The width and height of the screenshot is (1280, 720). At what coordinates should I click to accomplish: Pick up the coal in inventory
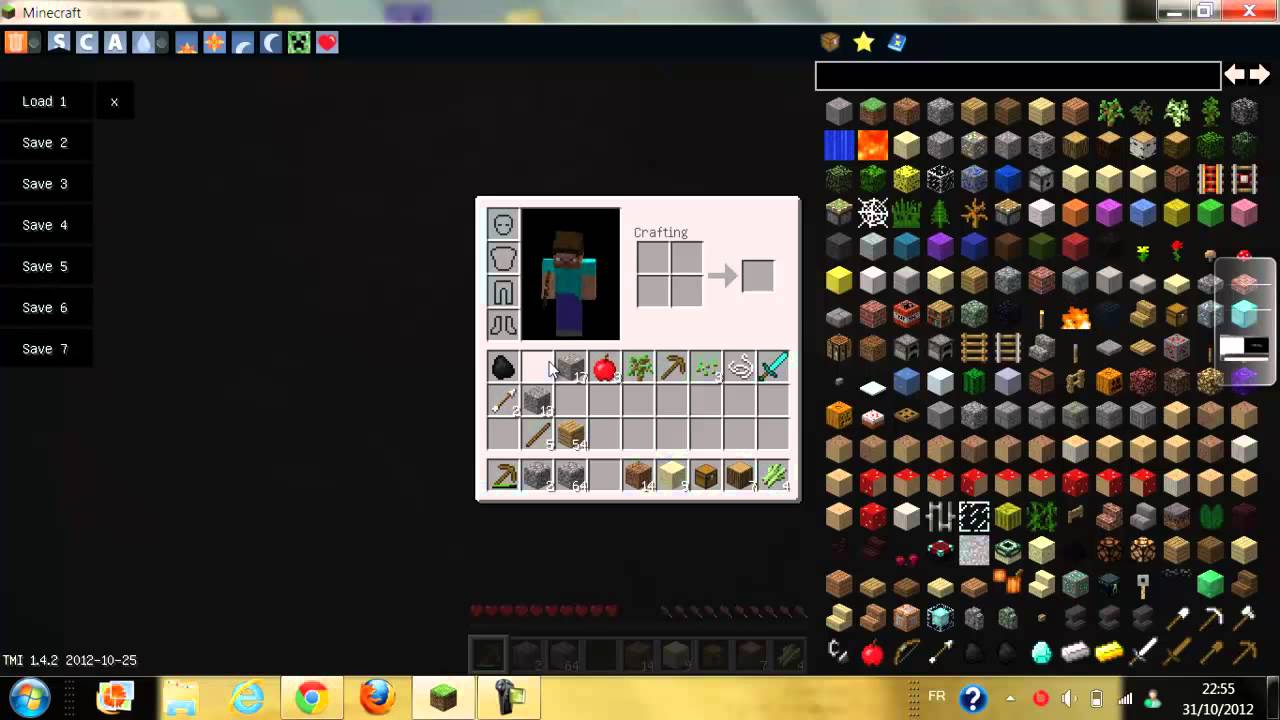tap(503, 367)
